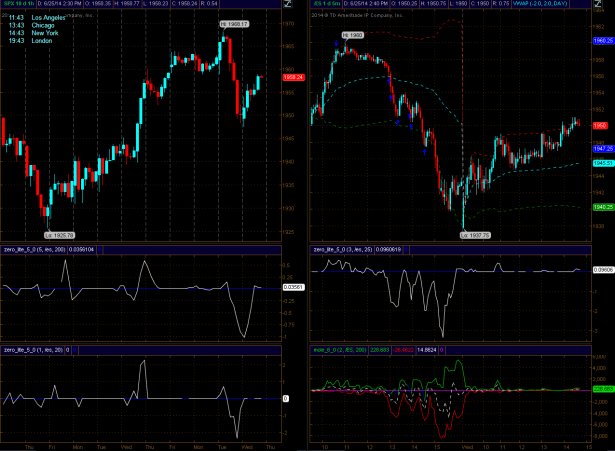Viewport: 615px width, 451px height.
Task: Click the blue 1947.25 price-axis tag
Action: click(603, 149)
